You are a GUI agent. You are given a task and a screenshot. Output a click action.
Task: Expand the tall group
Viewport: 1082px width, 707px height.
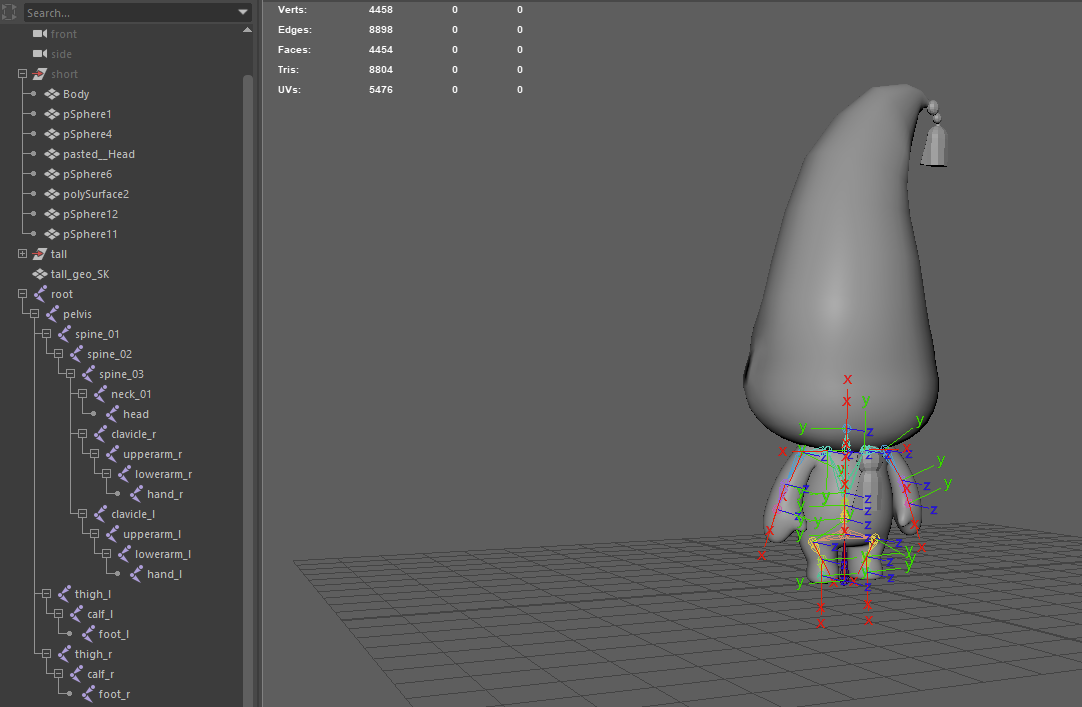pyautogui.click(x=22, y=254)
